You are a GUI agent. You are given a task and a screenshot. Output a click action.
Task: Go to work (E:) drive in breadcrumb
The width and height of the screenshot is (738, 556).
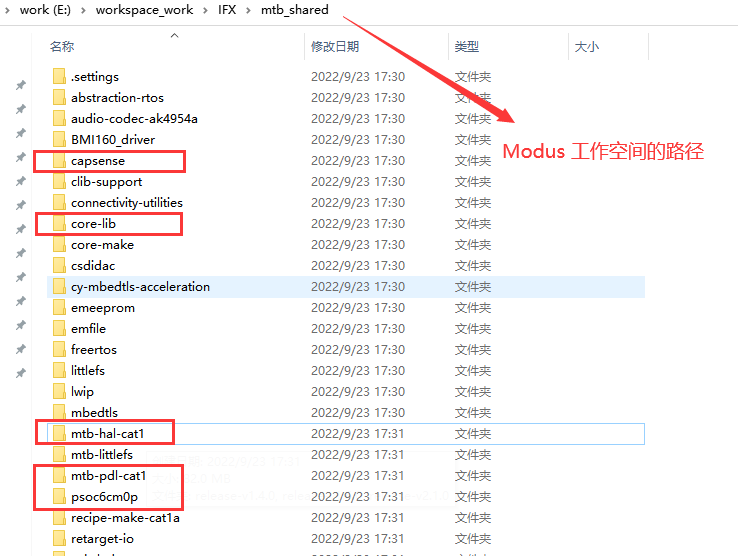tap(48, 10)
